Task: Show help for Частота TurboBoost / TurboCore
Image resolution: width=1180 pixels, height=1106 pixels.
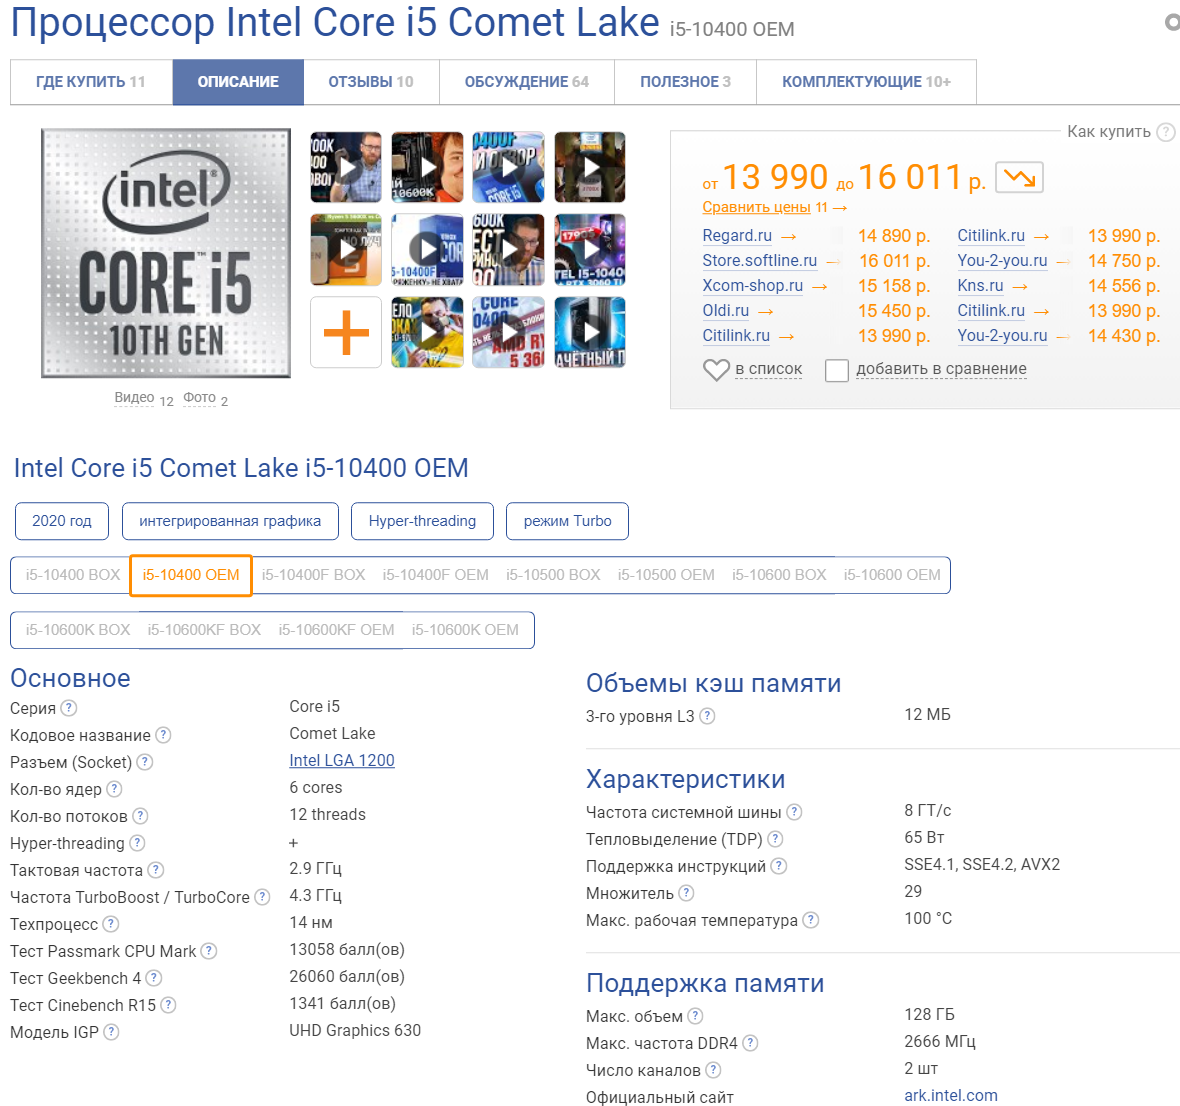Action: pos(262,897)
